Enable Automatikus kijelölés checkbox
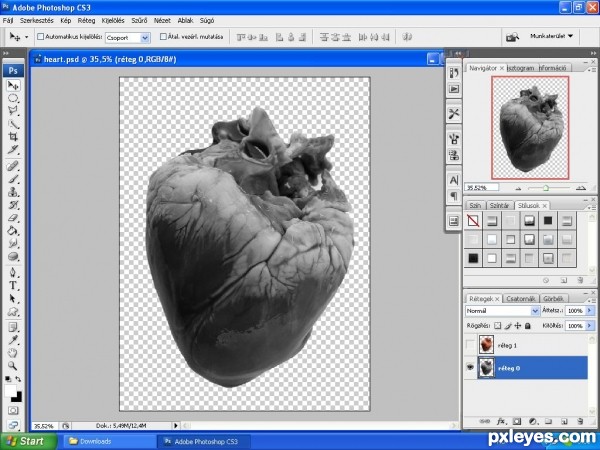 pos(41,37)
